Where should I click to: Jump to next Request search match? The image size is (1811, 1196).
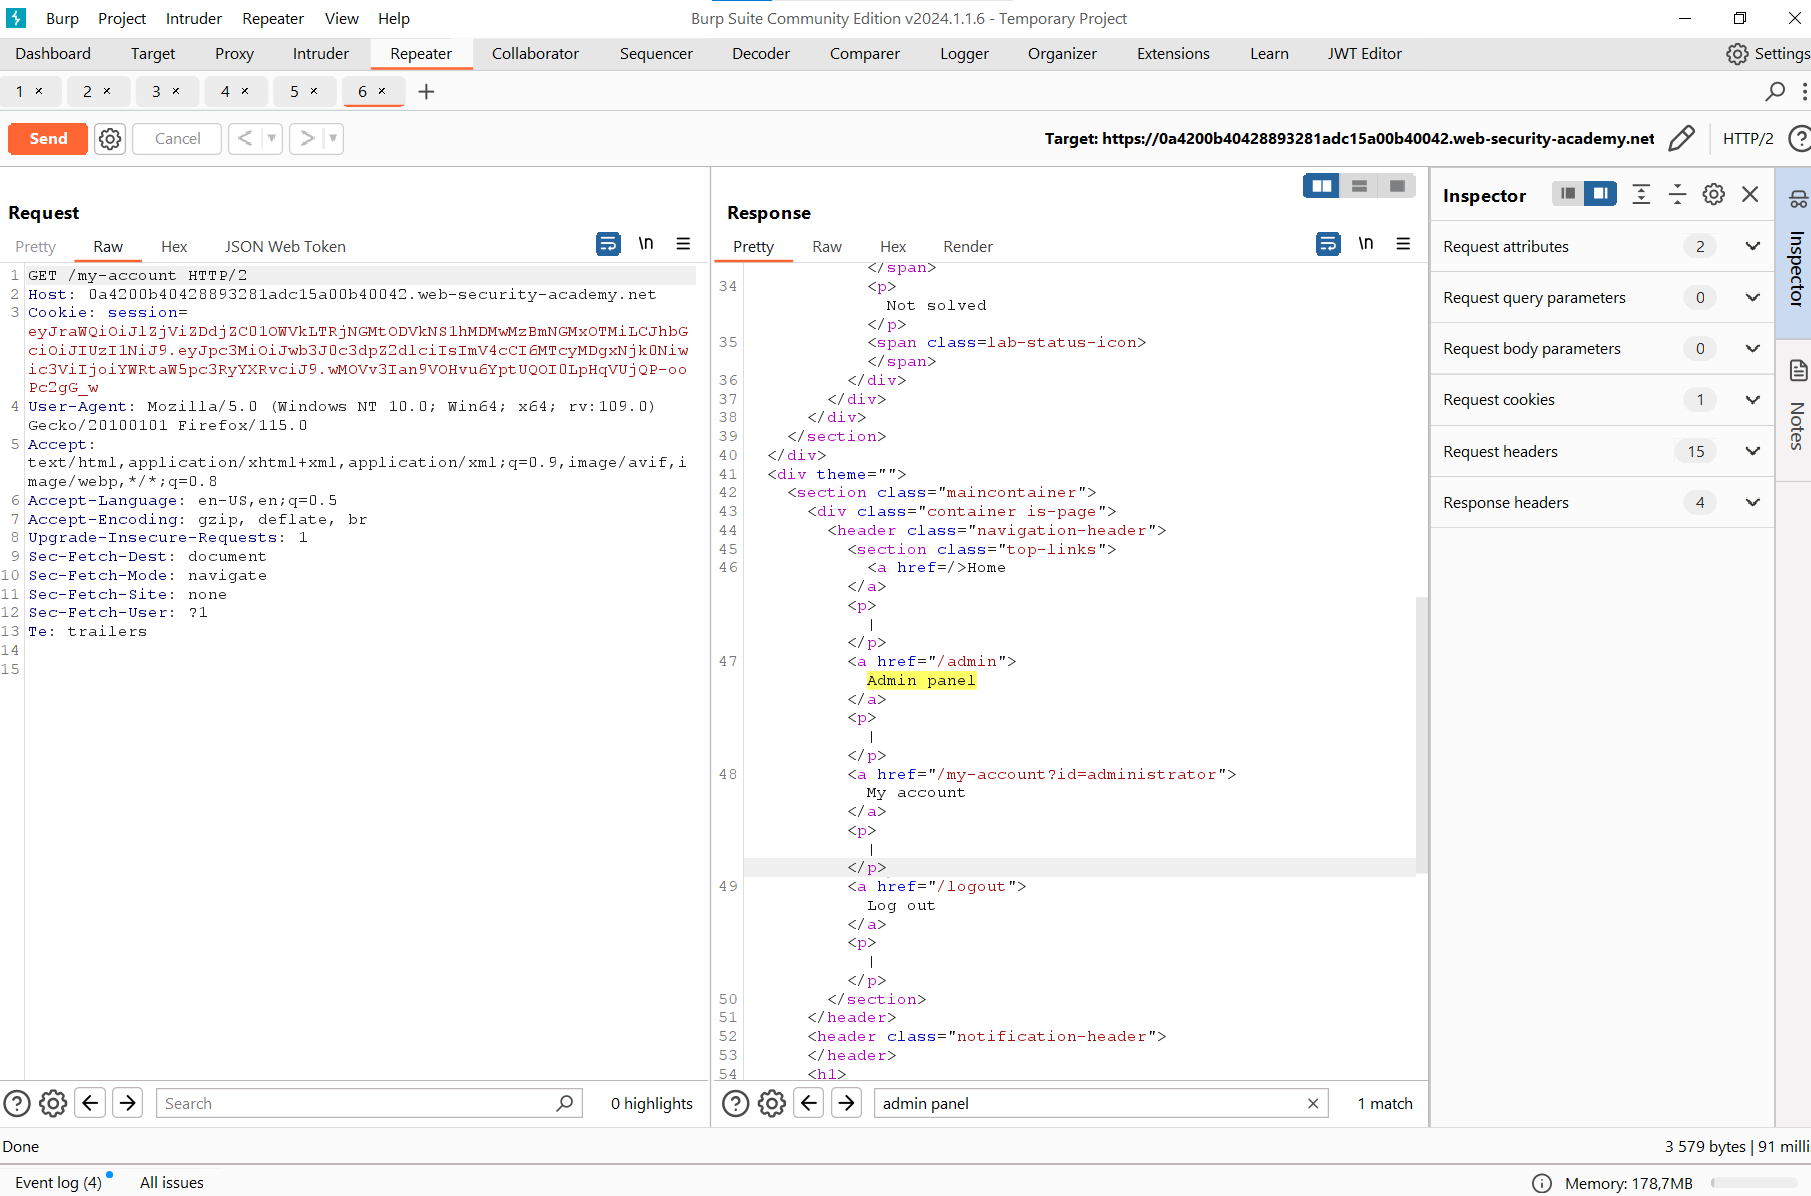pyautogui.click(x=128, y=1103)
